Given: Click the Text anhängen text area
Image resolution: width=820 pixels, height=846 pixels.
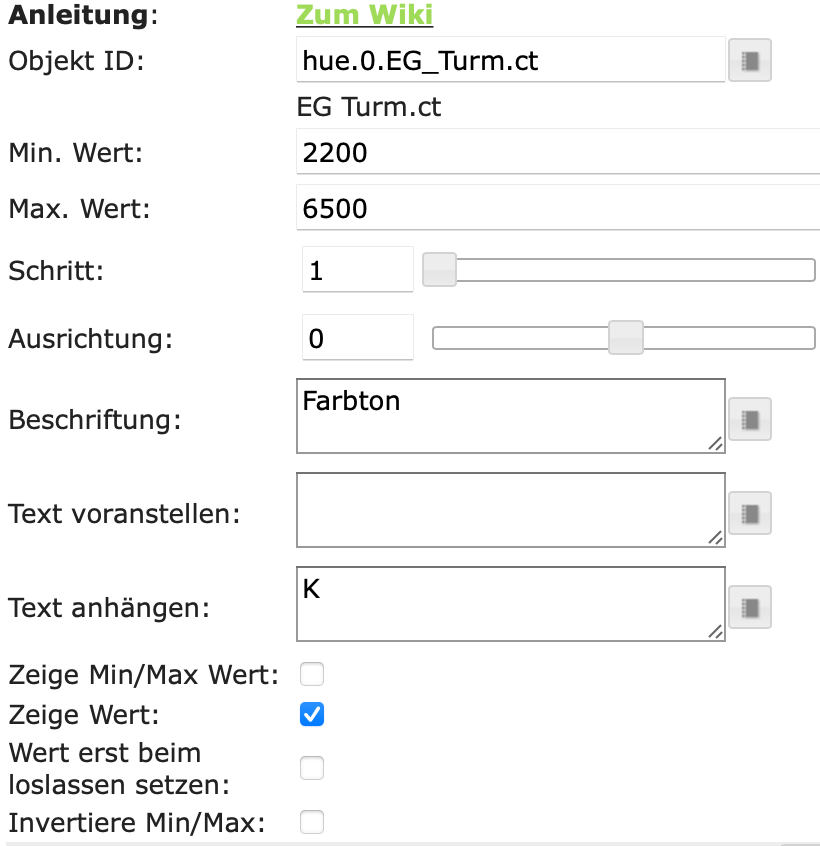Looking at the screenshot, I should (x=510, y=604).
